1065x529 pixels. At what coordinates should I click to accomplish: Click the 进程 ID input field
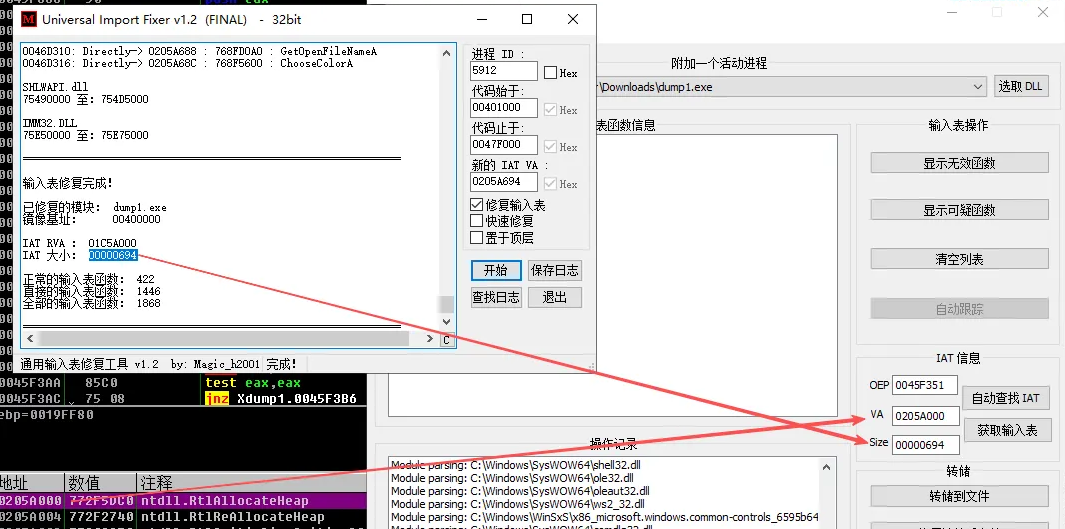(x=503, y=71)
